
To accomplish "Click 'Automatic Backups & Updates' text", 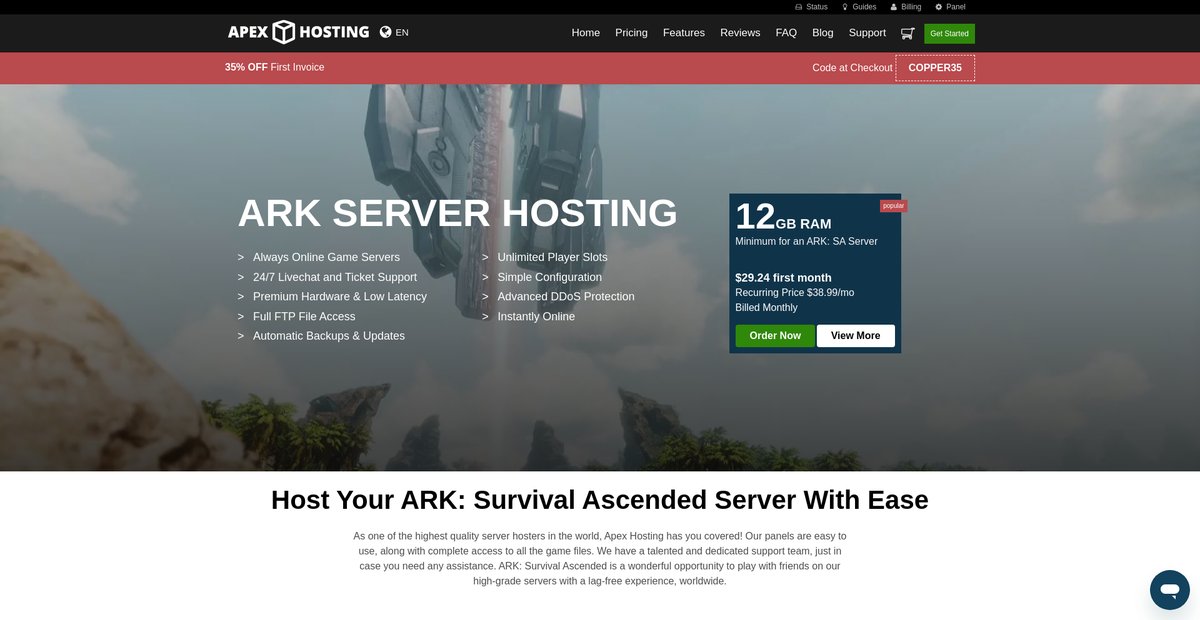I will tap(329, 336).
